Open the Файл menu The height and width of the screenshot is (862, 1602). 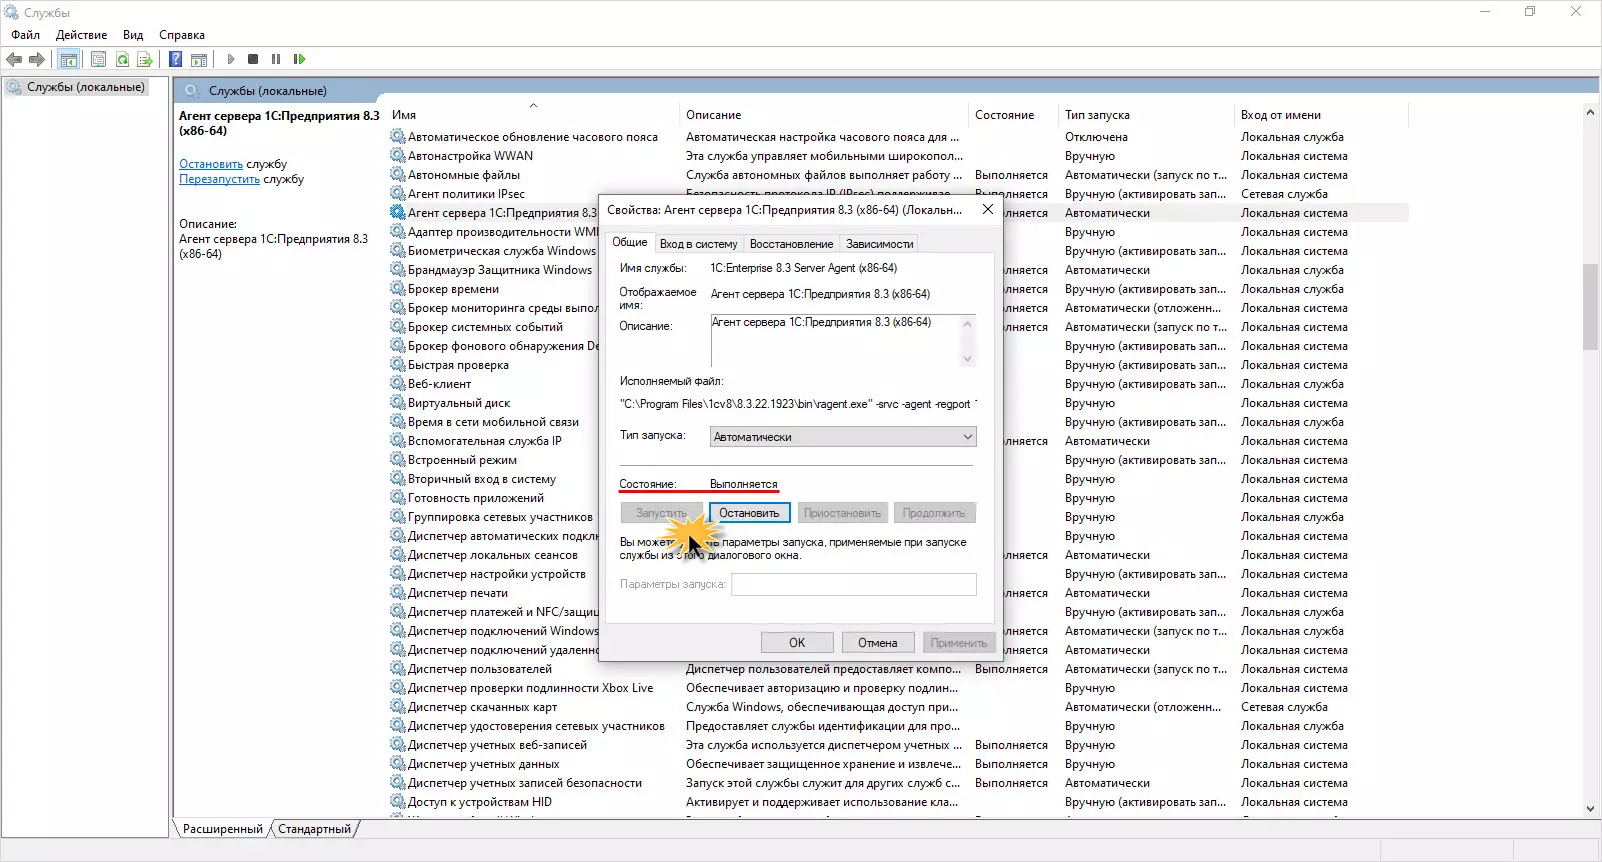pos(26,35)
